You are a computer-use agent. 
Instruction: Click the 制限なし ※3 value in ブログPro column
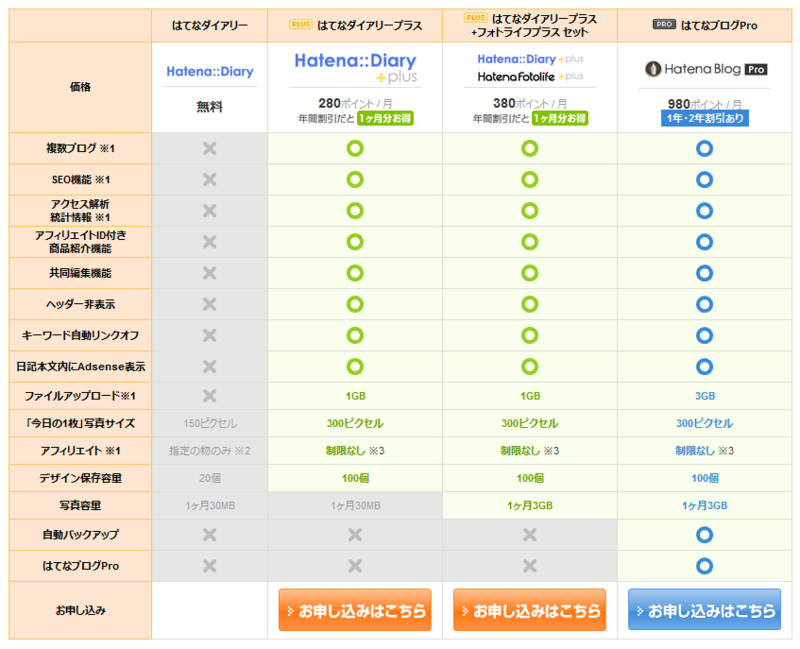(705, 451)
